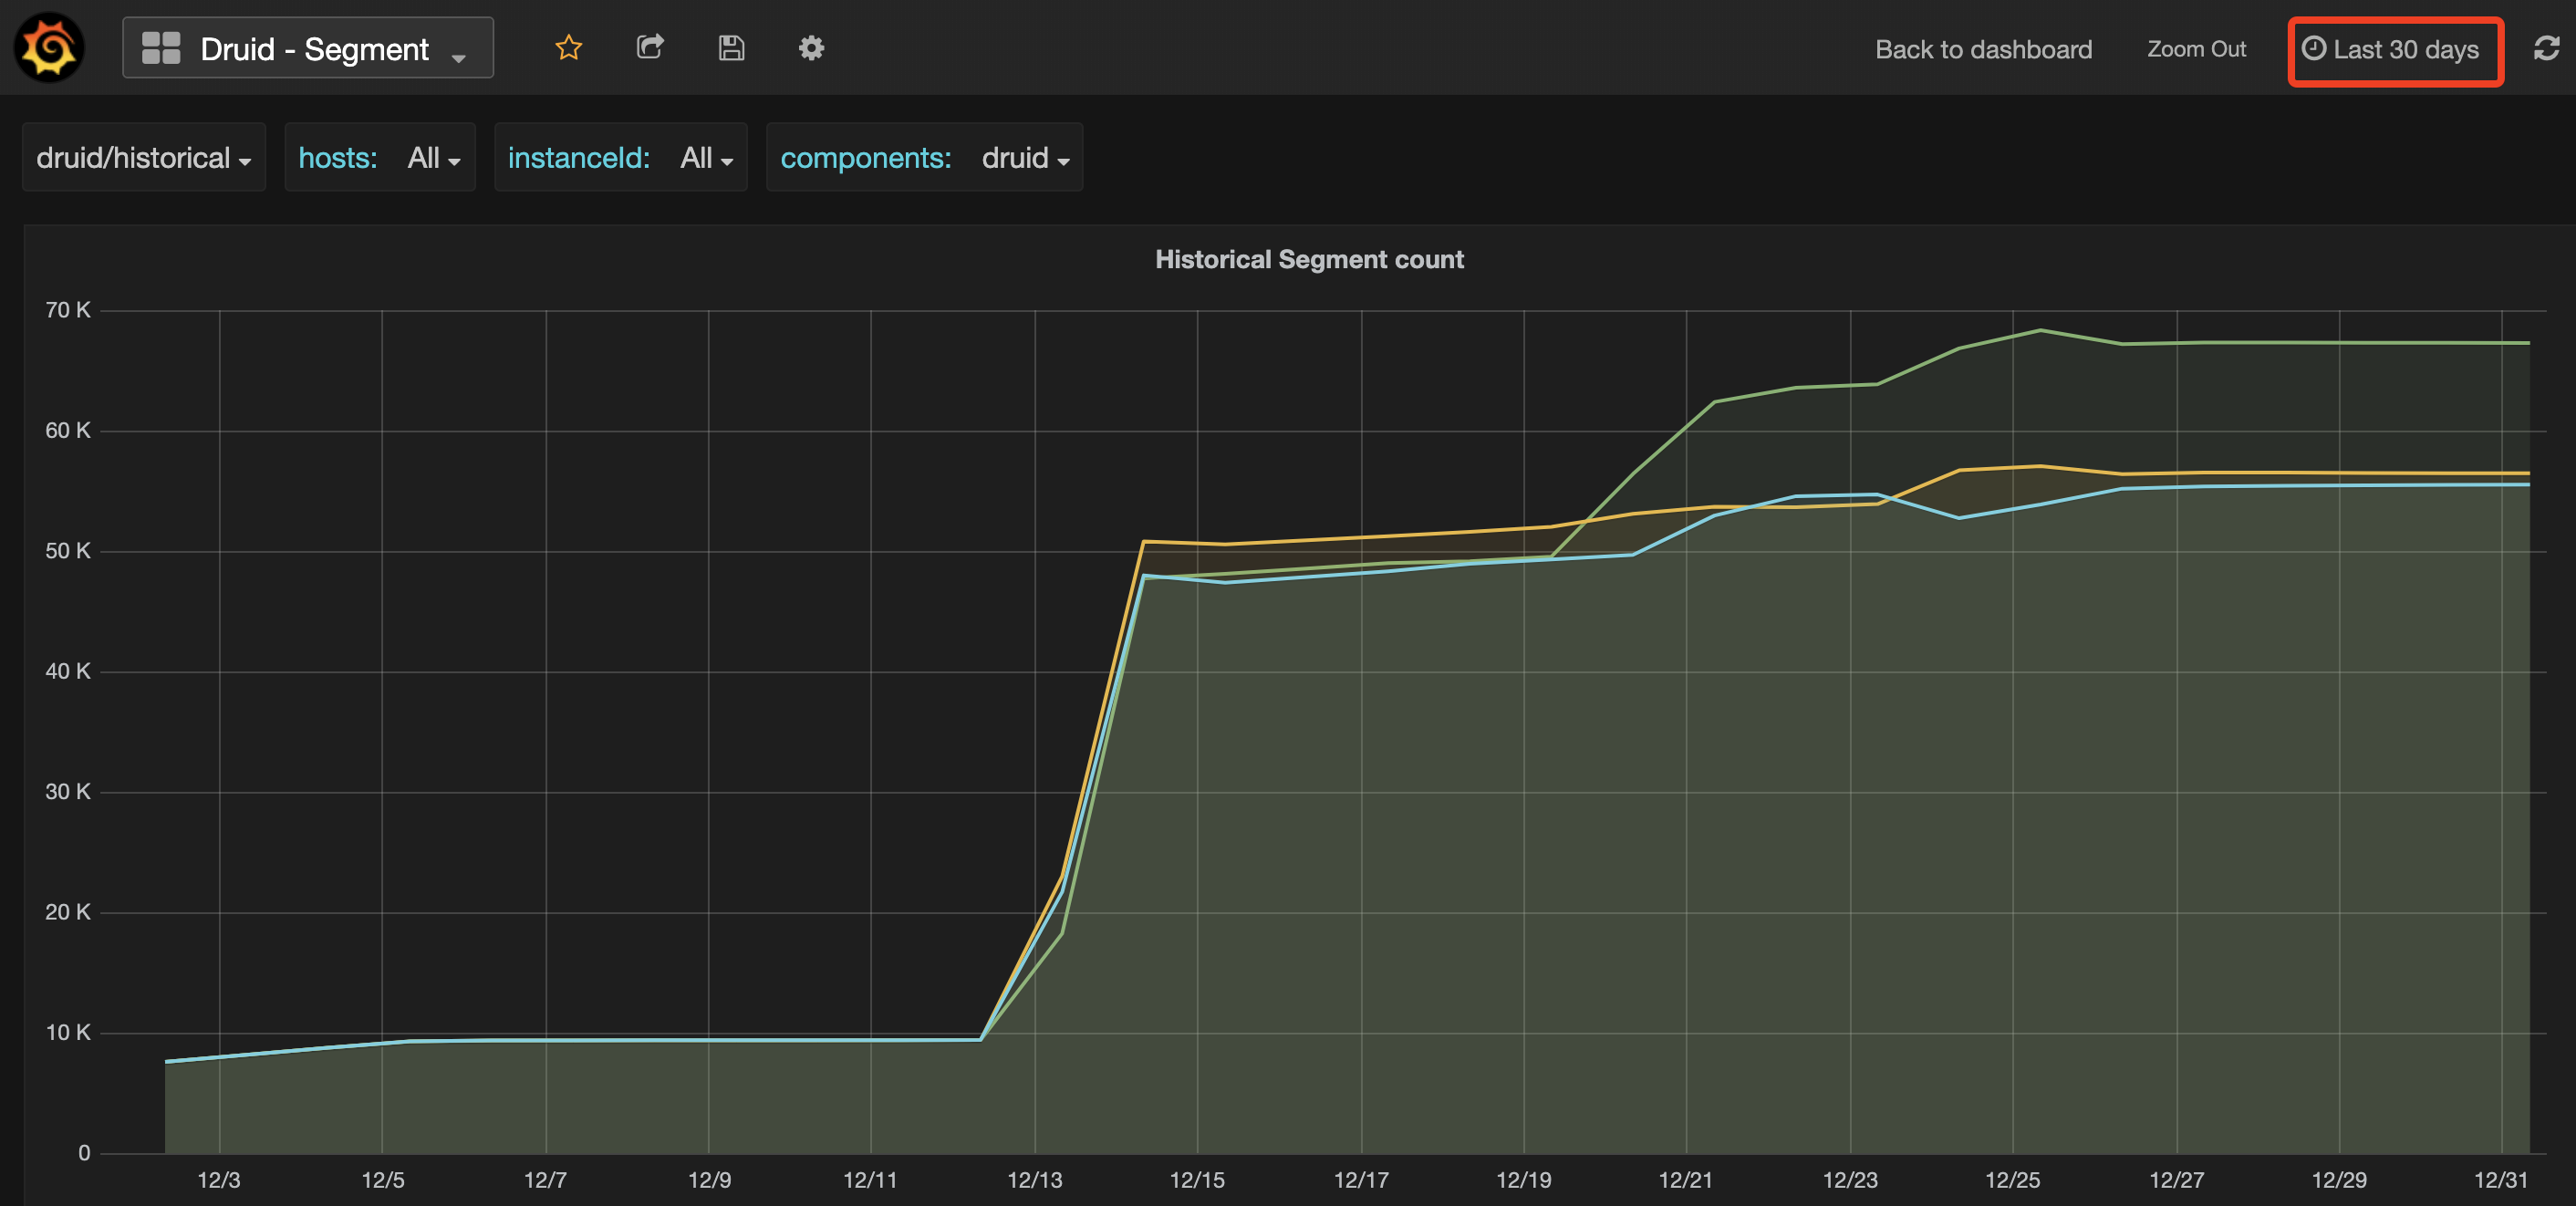Click the 12/9 x-axis date label

coord(709,1180)
